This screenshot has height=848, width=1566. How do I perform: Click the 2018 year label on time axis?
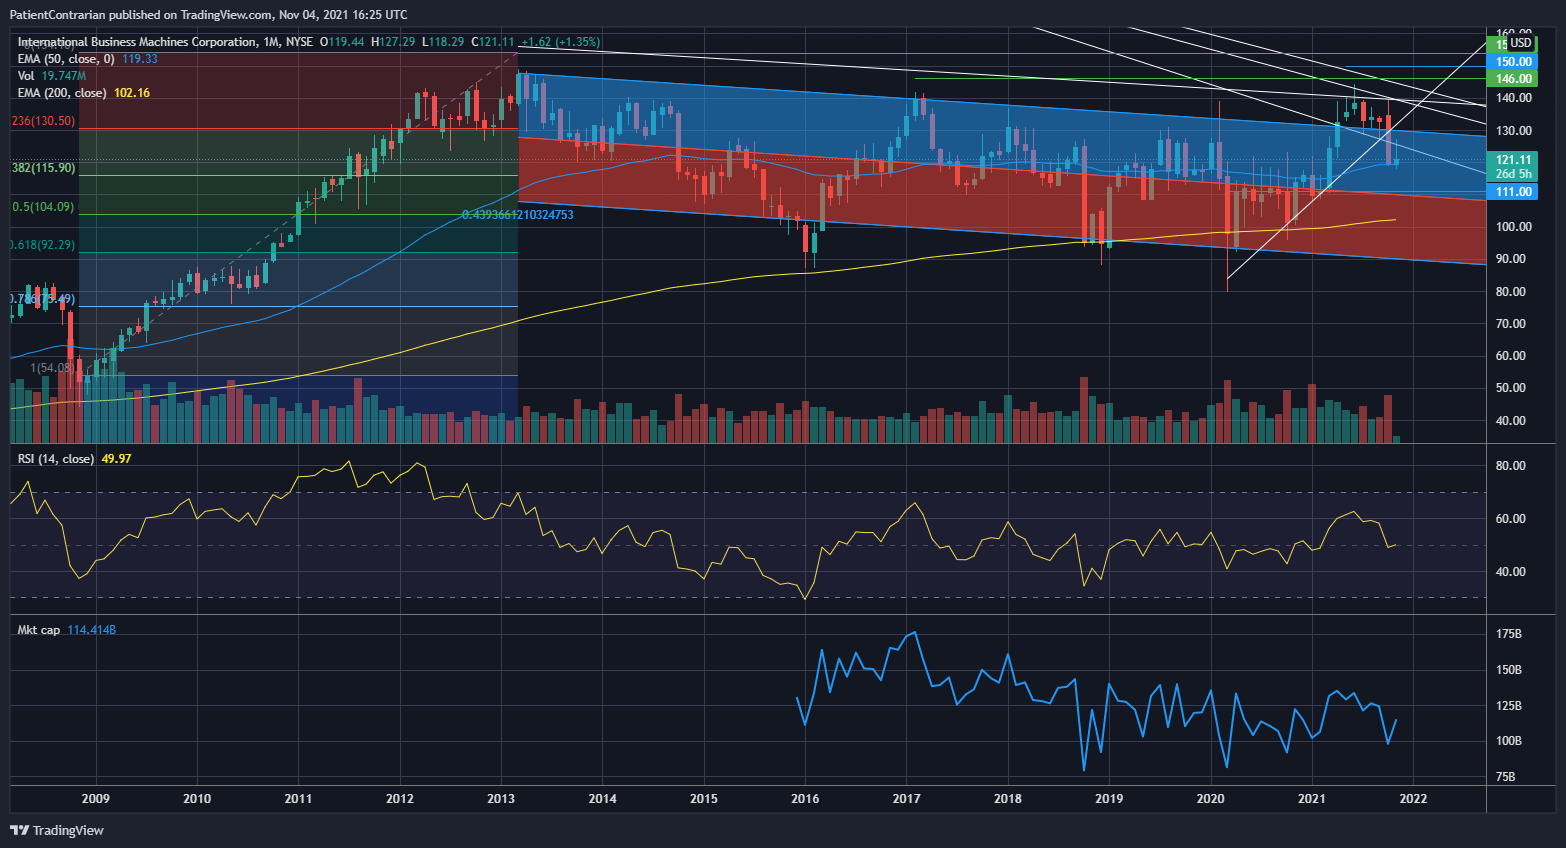tap(1008, 799)
